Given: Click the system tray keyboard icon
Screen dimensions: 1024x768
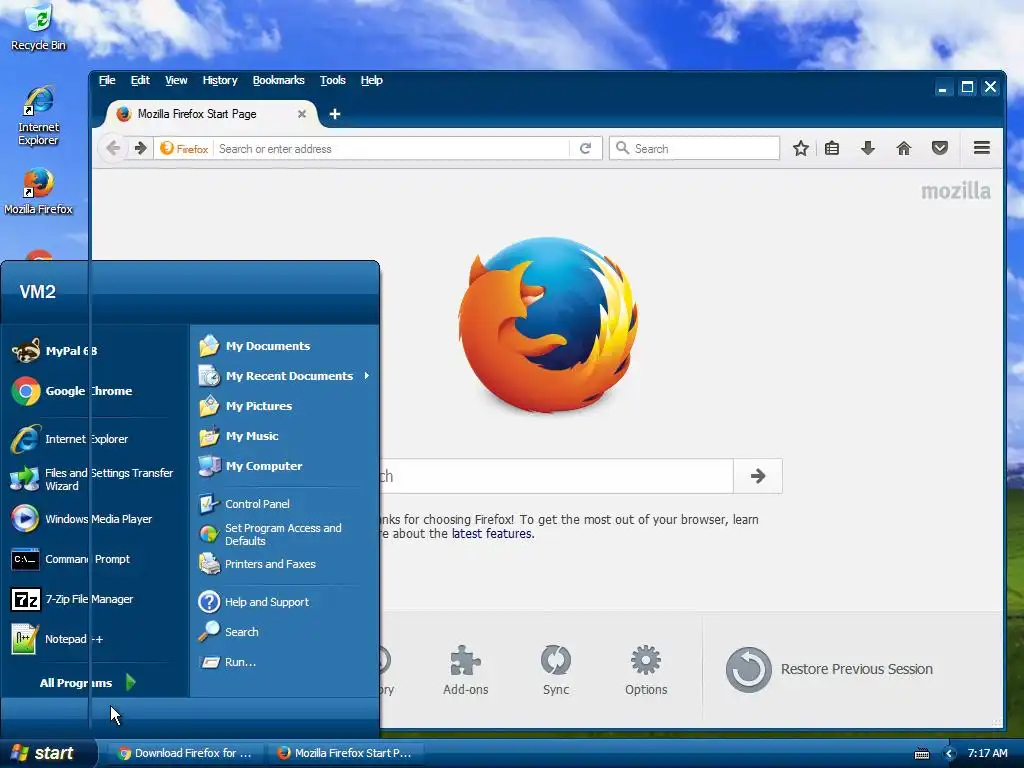Looking at the screenshot, I should pos(922,754).
